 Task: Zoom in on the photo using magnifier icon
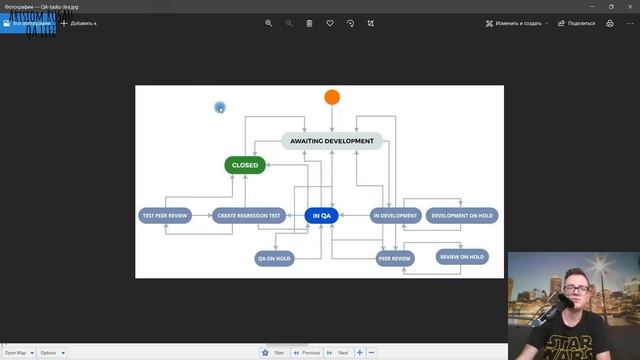point(269,23)
